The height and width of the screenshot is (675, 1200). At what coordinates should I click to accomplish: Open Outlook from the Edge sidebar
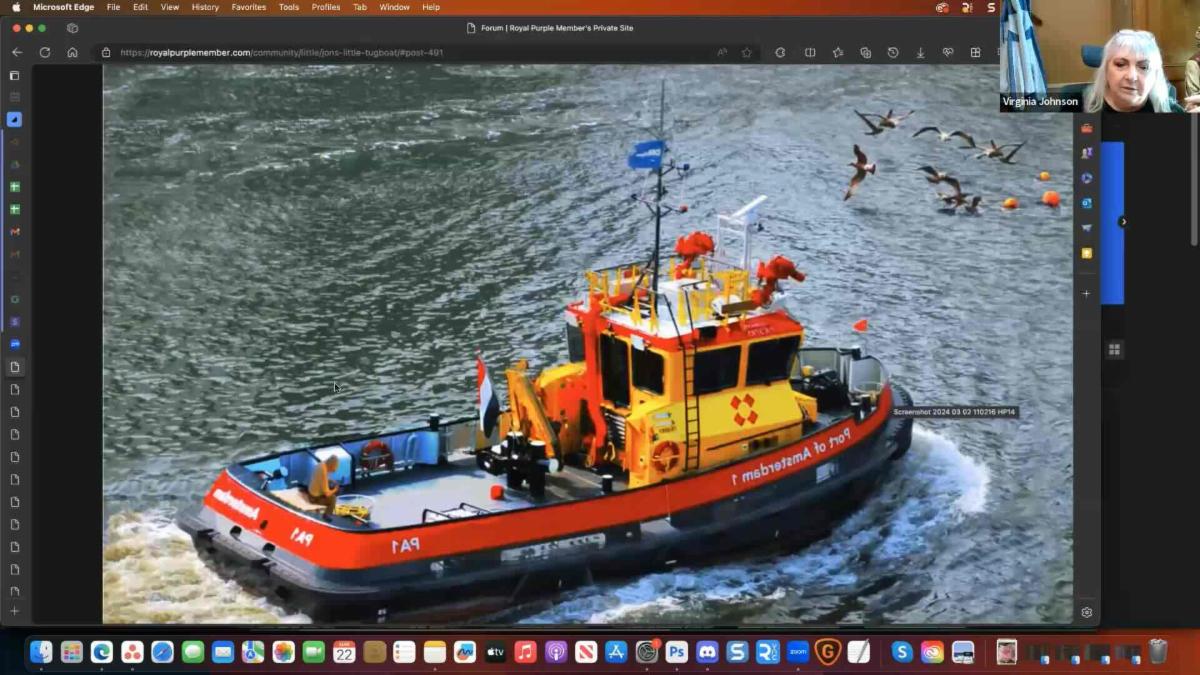tap(1087, 203)
